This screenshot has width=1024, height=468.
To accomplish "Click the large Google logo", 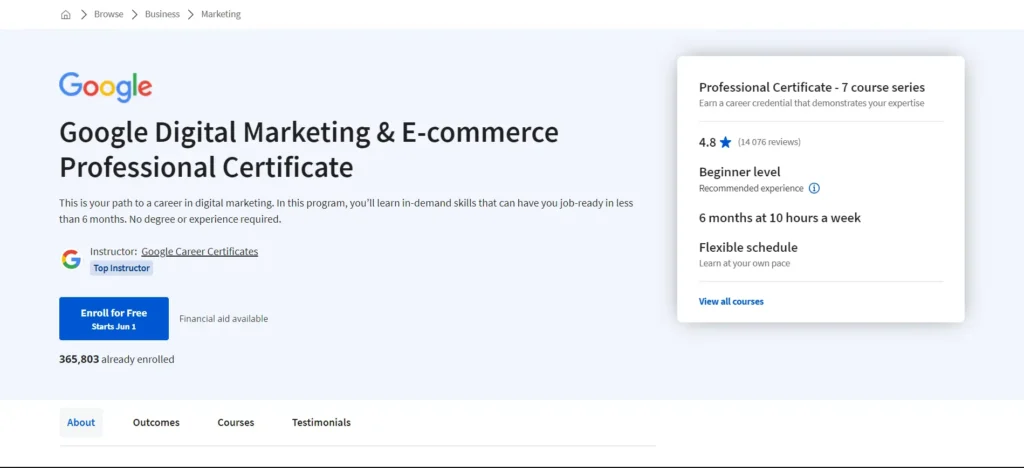I will coord(106,87).
